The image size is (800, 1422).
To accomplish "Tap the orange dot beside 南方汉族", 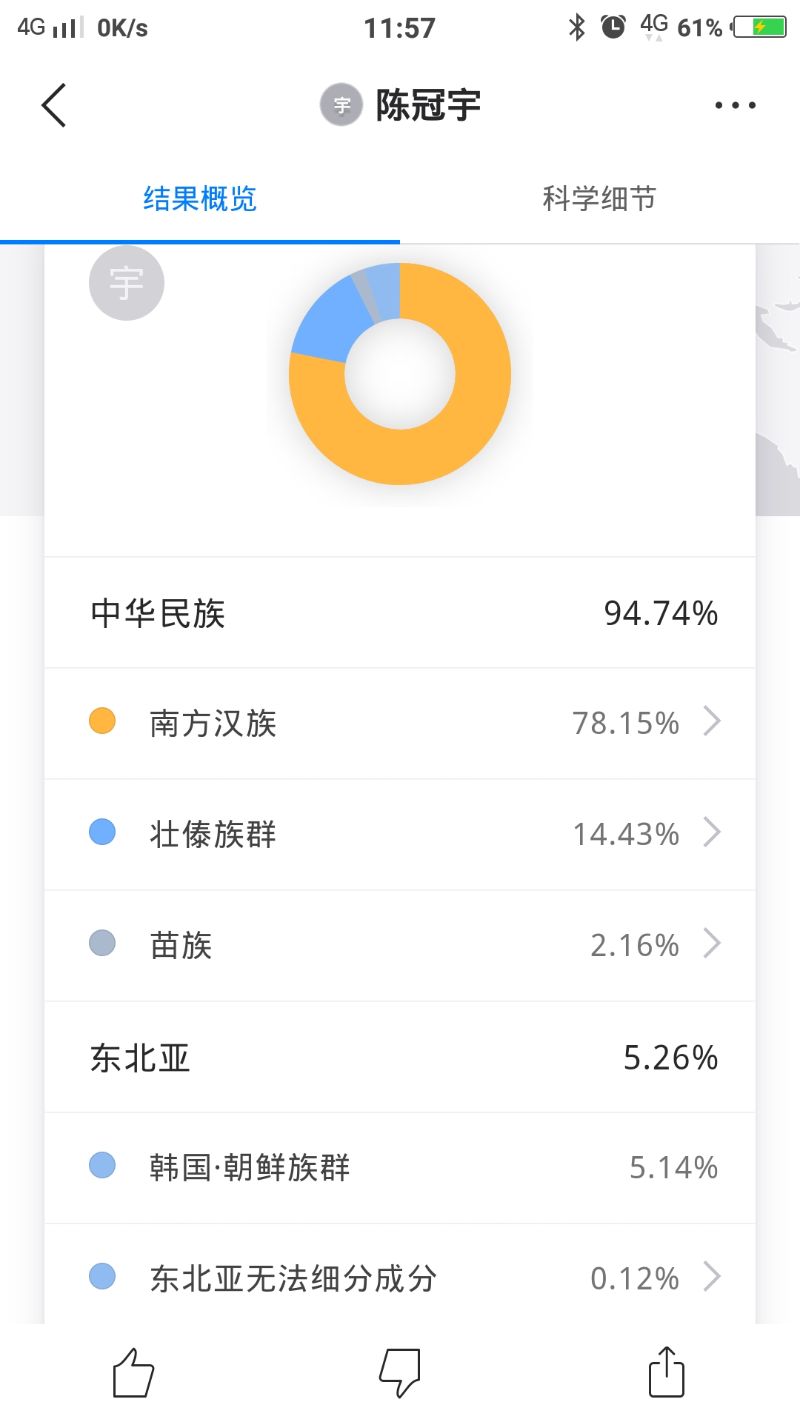I will point(103,722).
